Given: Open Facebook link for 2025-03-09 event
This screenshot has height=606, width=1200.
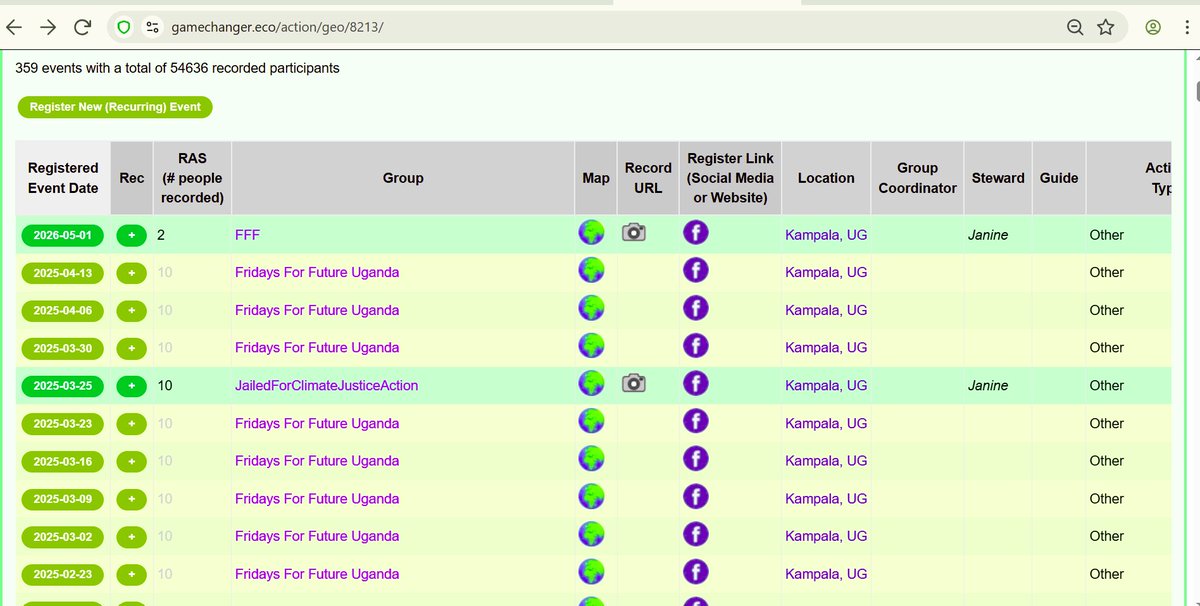Looking at the screenshot, I should coord(696,497).
